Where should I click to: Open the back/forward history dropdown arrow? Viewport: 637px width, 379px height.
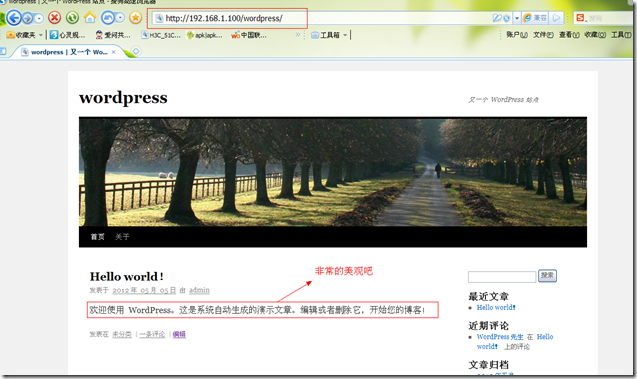pos(39,18)
